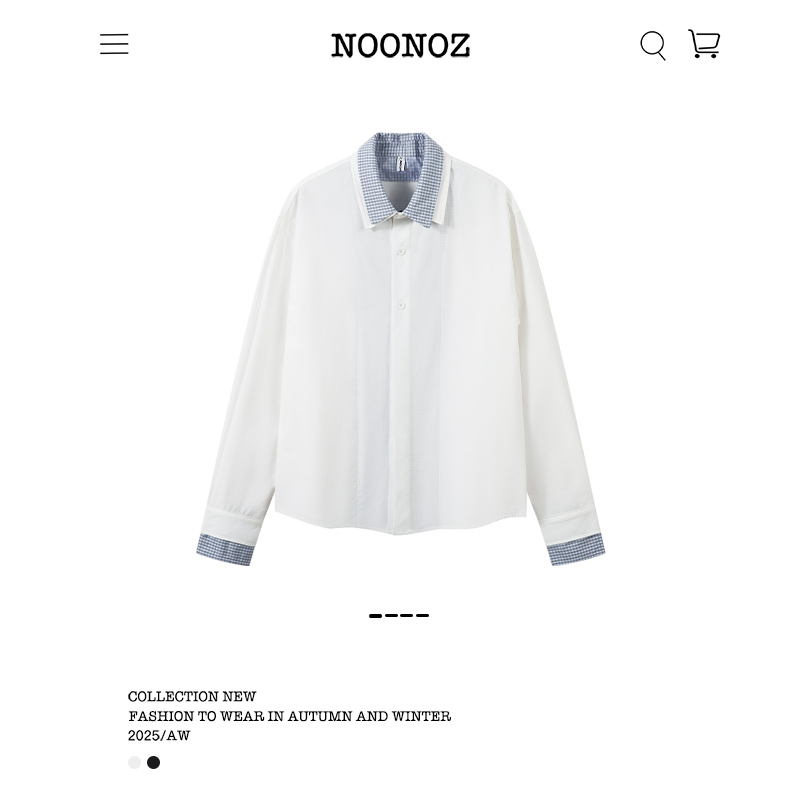This screenshot has height=800, width=800.
Task: Jump to the third carousel slide indicator
Action: (407, 616)
